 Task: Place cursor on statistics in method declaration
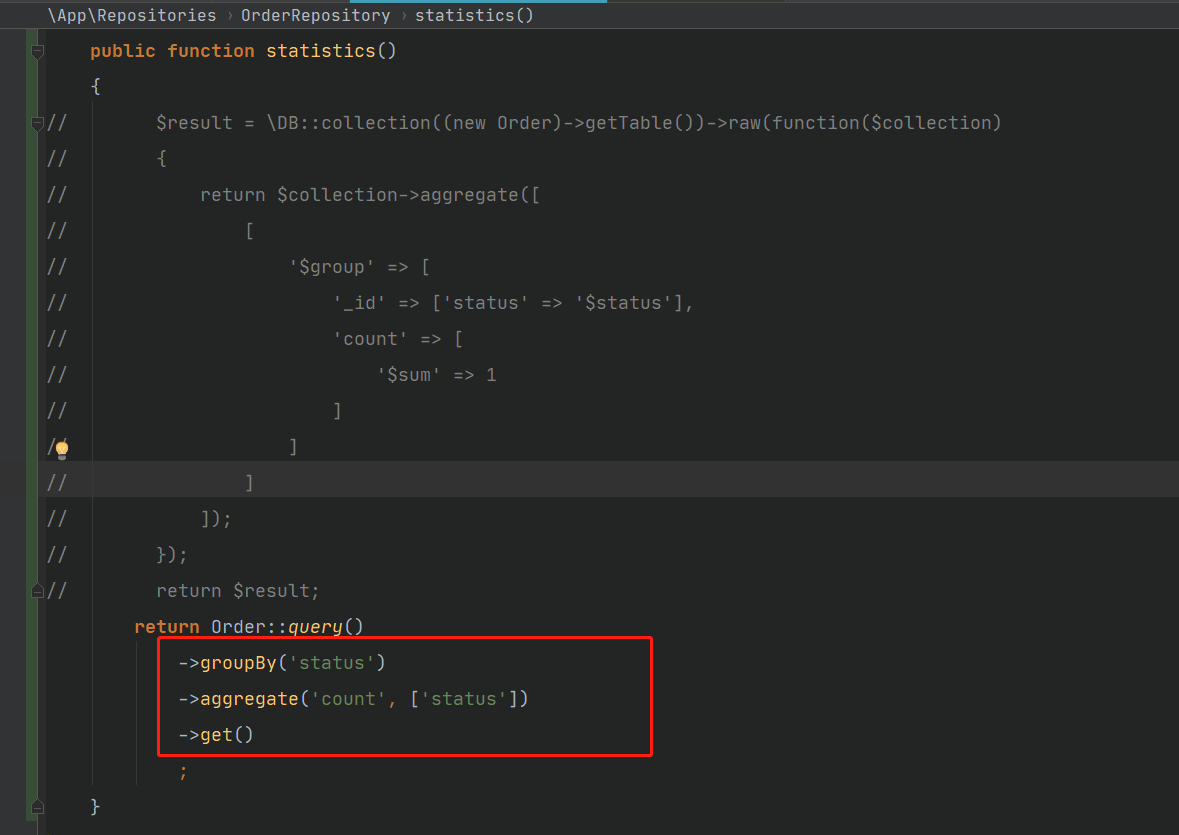click(x=320, y=51)
